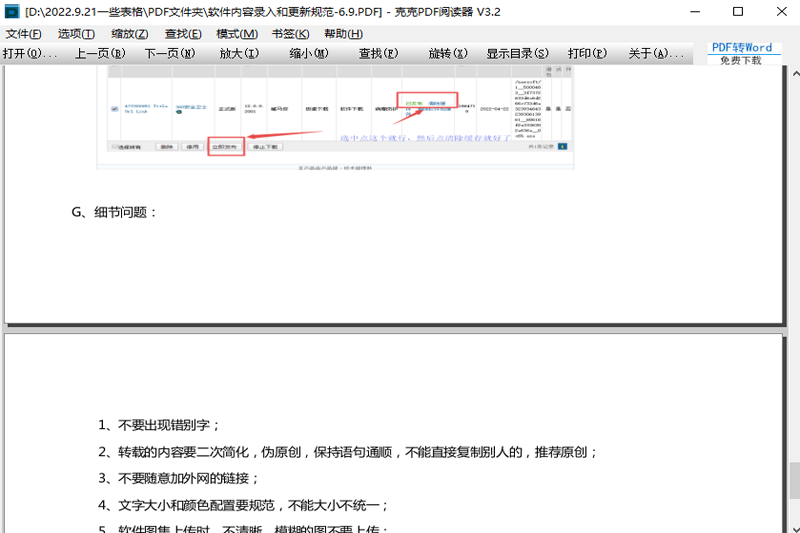Expand the 缩放(Z) zoom menu

130,34
